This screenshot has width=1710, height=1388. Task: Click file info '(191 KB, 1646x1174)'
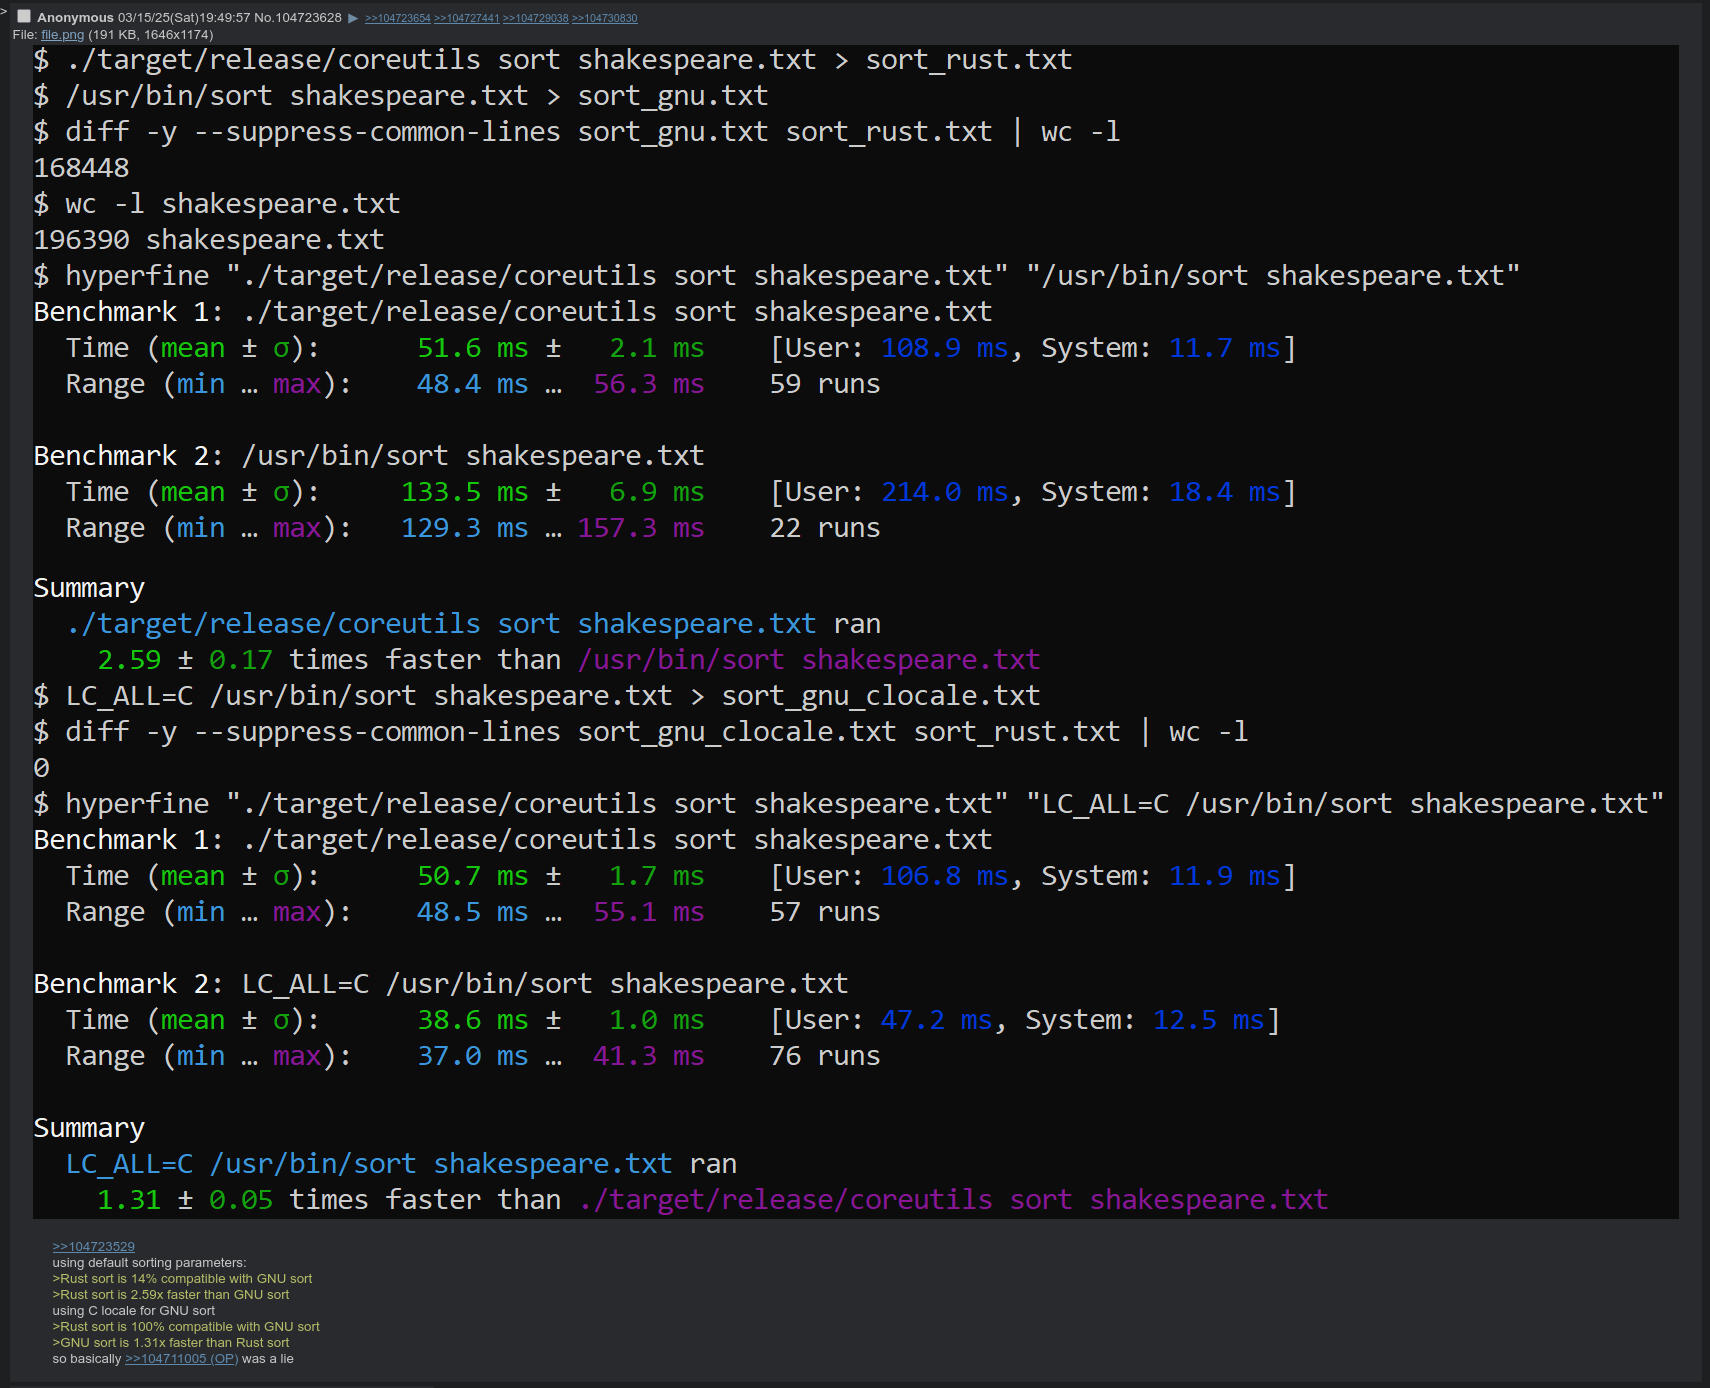coord(150,34)
